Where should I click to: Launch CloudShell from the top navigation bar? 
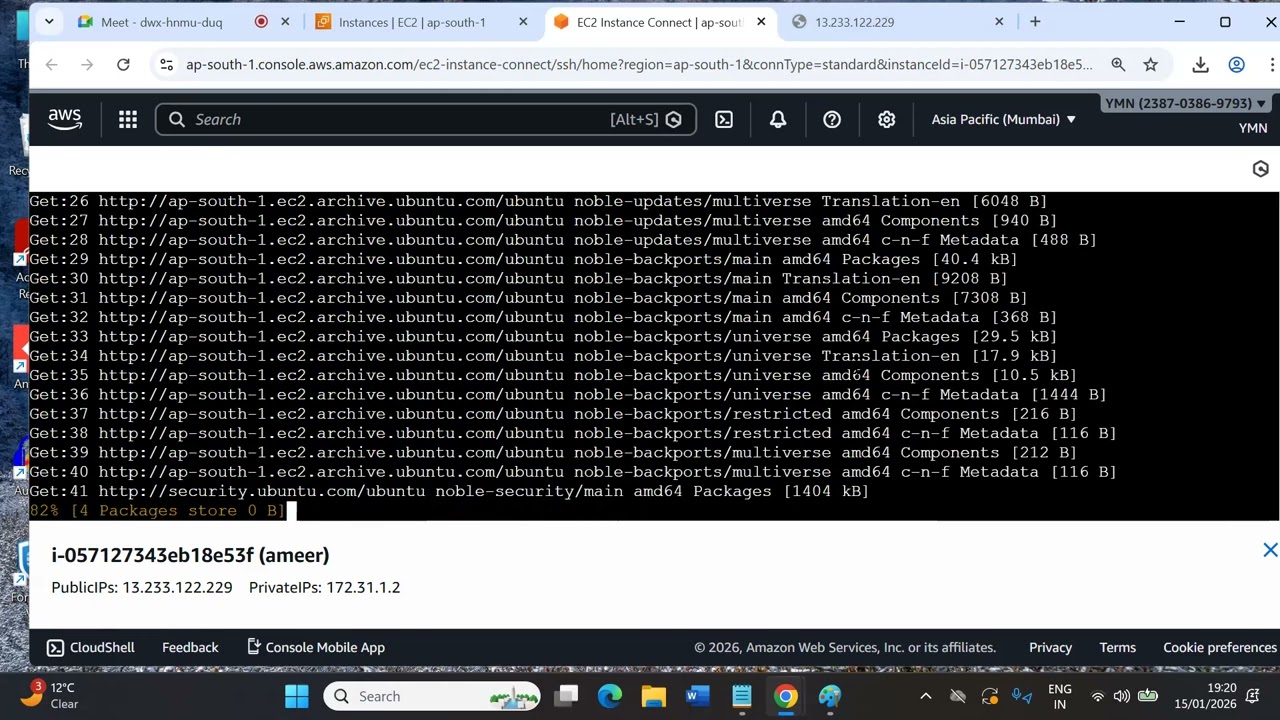click(724, 119)
